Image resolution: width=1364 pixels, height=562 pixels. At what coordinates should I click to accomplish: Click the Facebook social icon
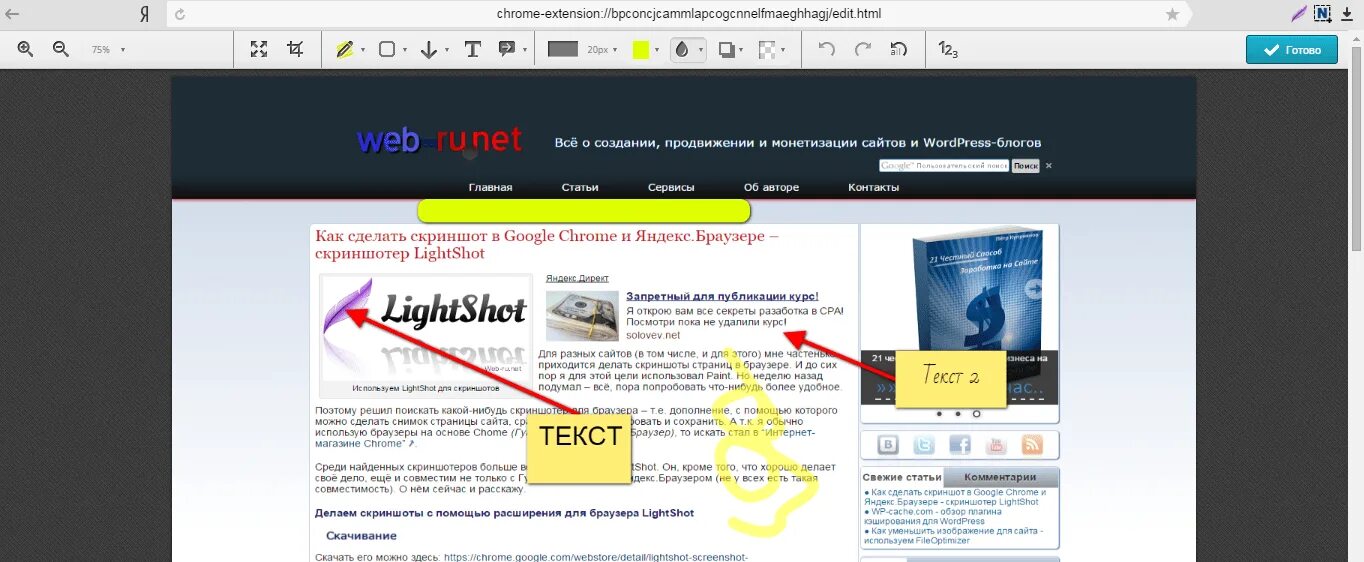(x=960, y=445)
